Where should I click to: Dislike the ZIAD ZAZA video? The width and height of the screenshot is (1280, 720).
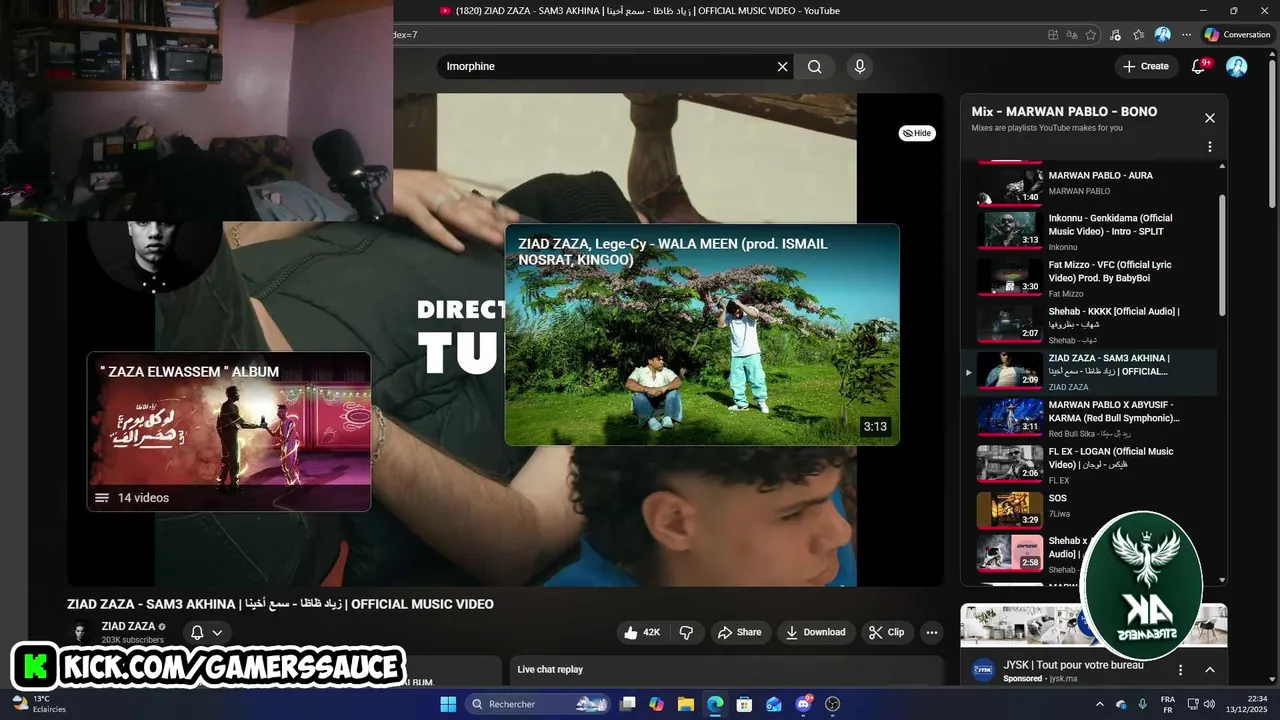coord(686,632)
